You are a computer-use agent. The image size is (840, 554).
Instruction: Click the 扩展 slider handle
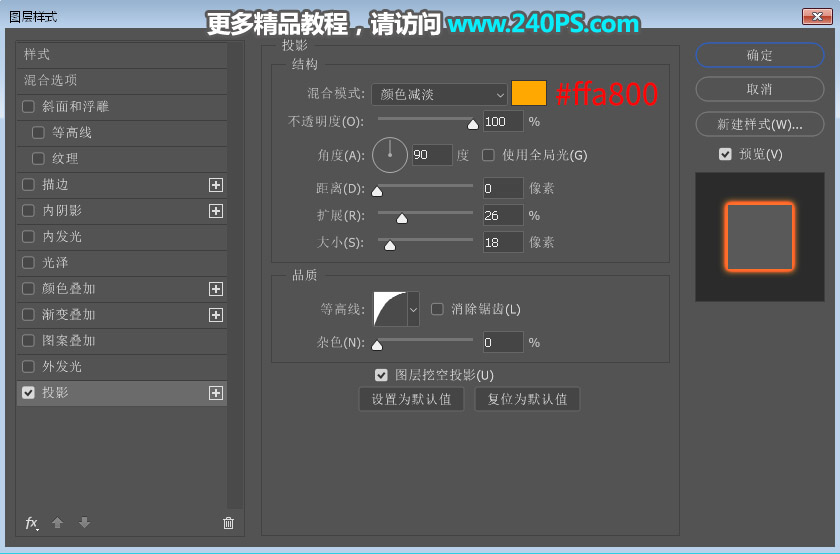coord(402,218)
